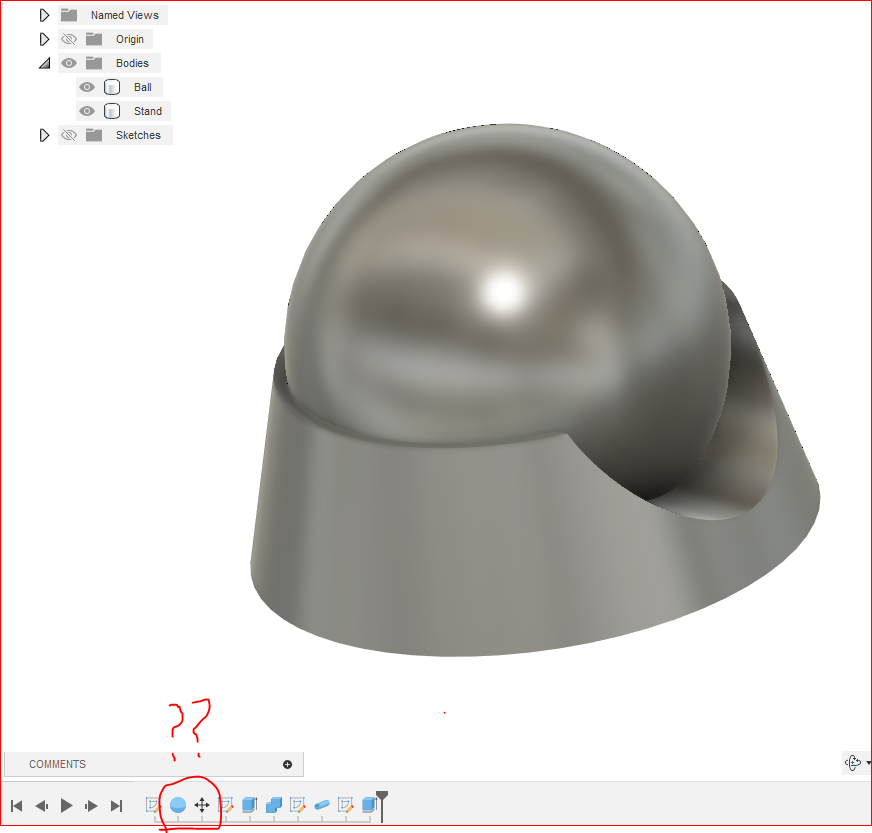
Task: Select the sketch feature just before the Sphere
Action: coord(153,805)
